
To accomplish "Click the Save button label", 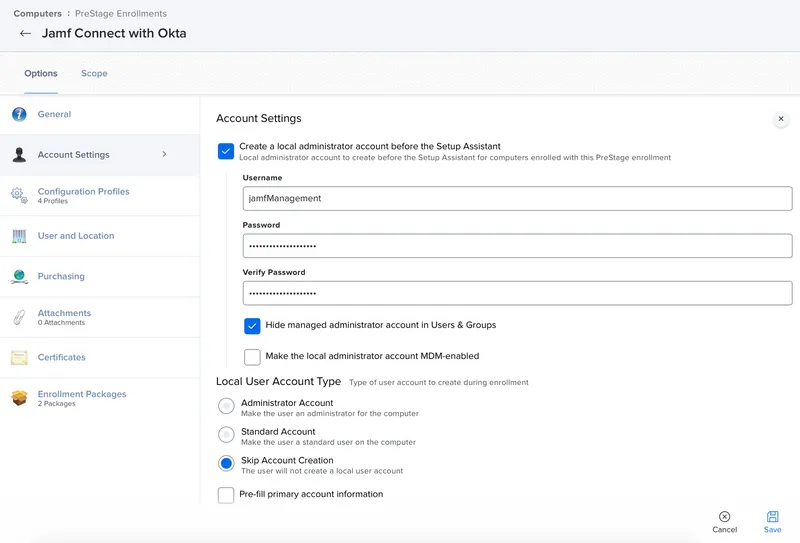I will 772,530.
